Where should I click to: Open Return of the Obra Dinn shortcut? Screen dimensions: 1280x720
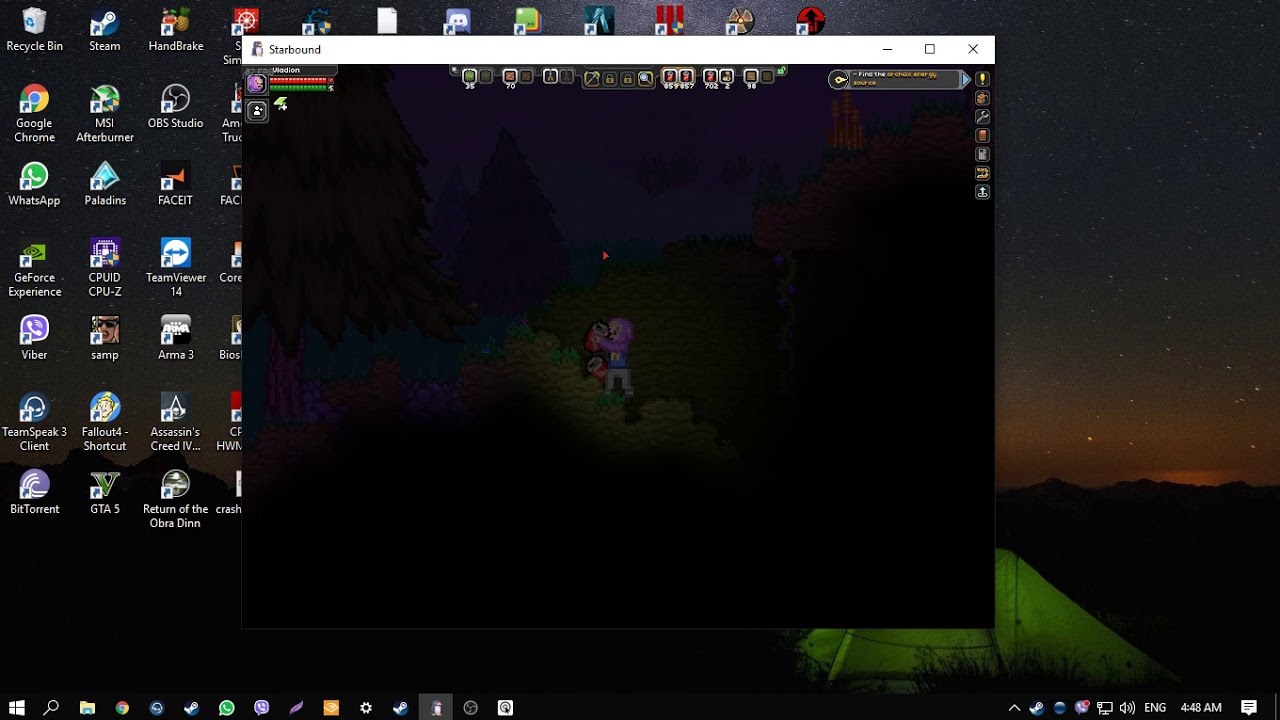pos(176,499)
